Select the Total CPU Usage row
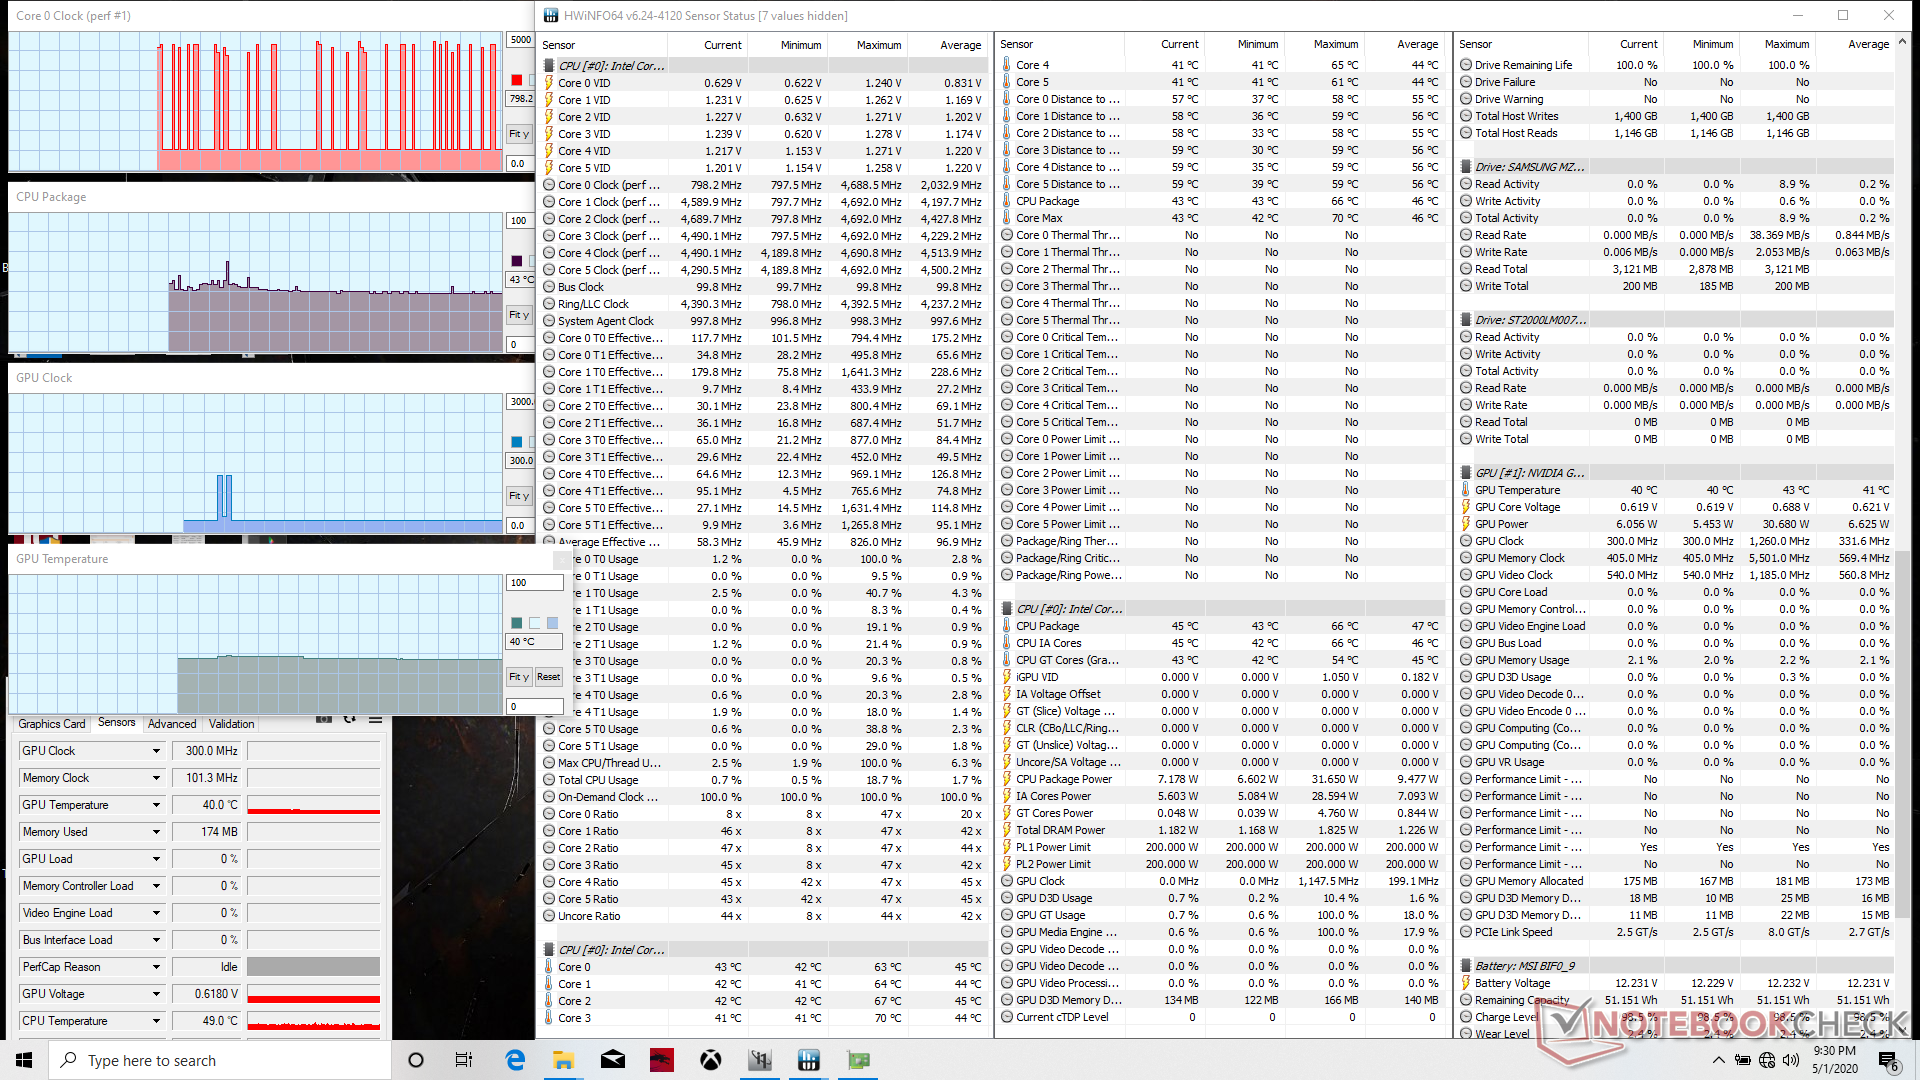The width and height of the screenshot is (1920, 1080). tap(765, 780)
